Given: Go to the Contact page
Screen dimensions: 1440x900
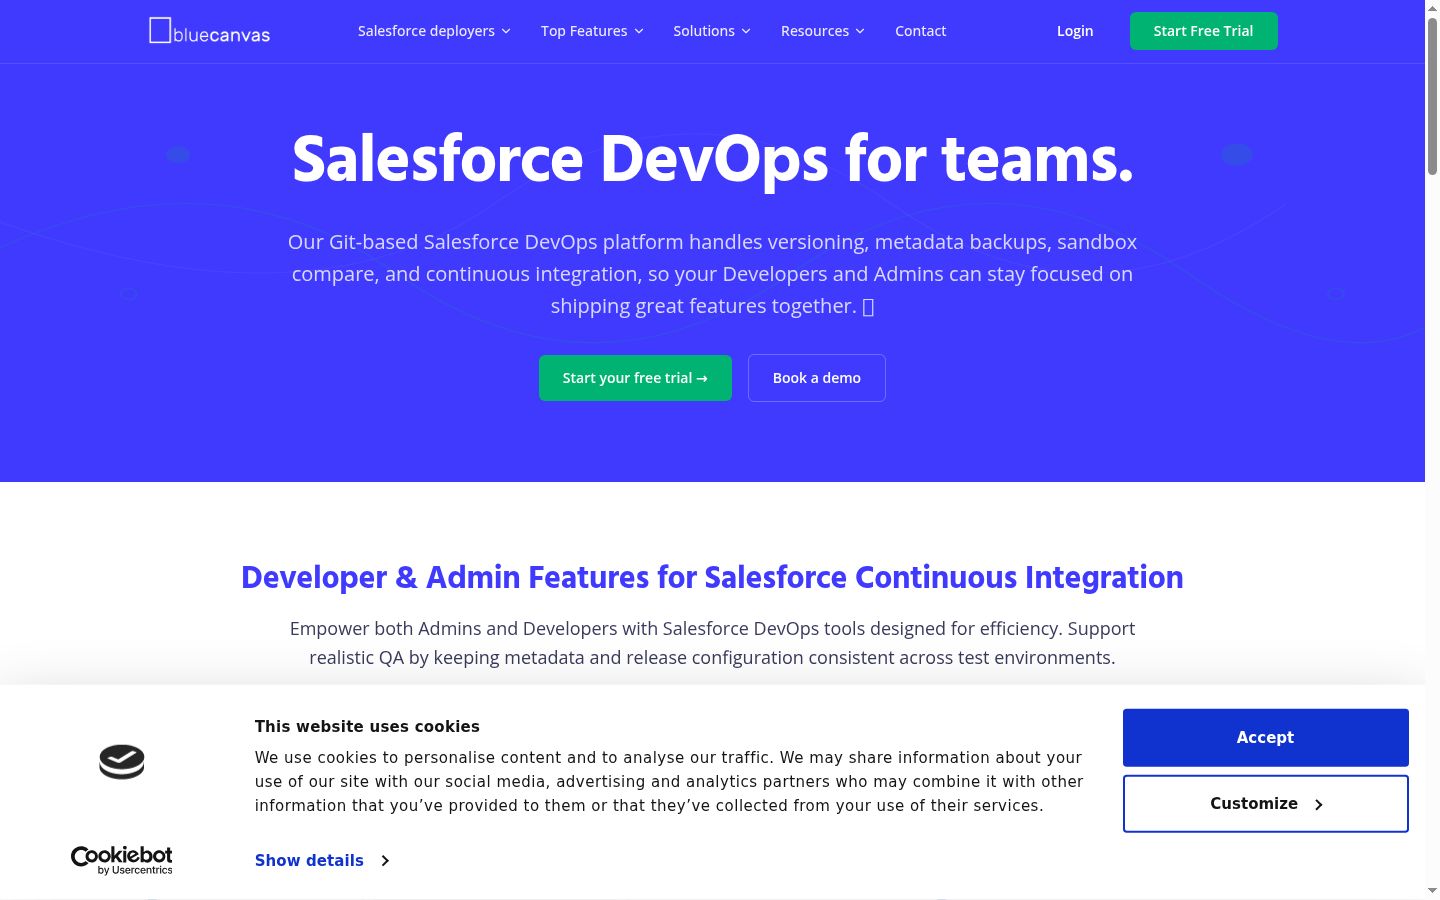Looking at the screenshot, I should pyautogui.click(x=921, y=31).
